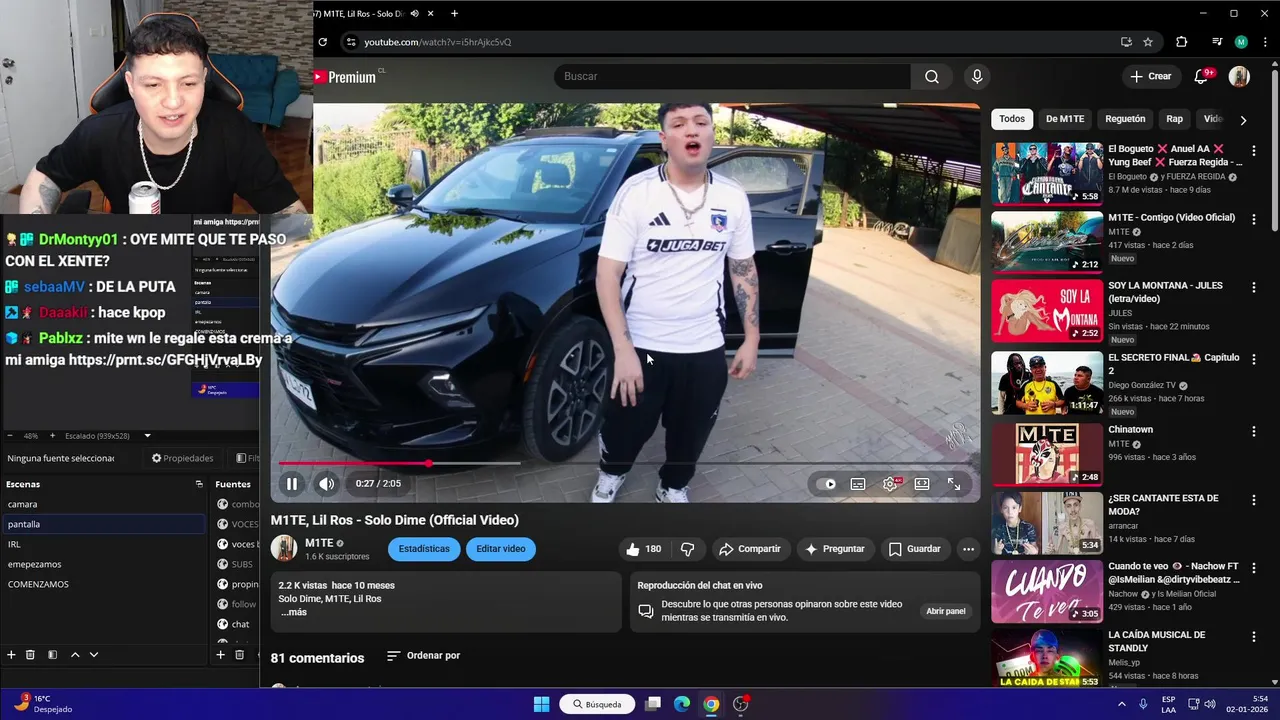Open Google Chrome from the taskbar
1280x720 pixels.
pyautogui.click(x=711, y=704)
